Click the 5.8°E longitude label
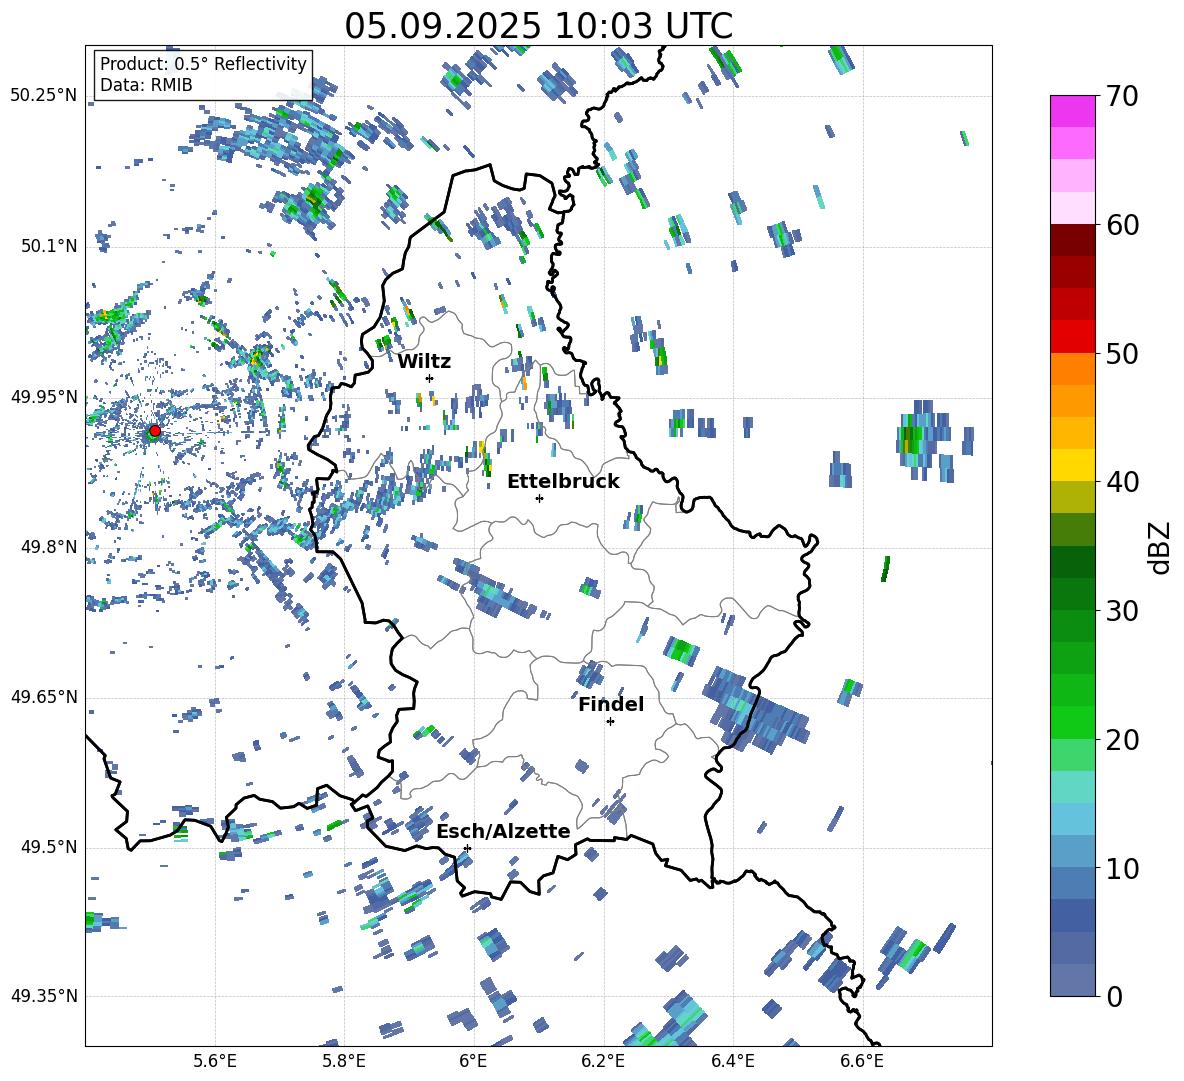The image size is (1184, 1081). (344, 1061)
